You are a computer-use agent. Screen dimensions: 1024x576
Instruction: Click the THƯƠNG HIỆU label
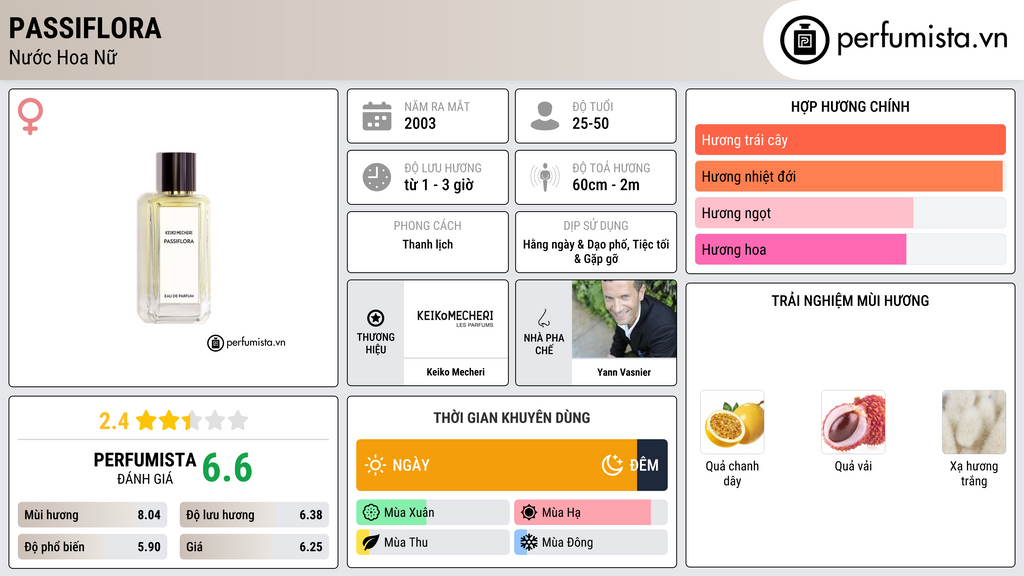click(x=376, y=344)
